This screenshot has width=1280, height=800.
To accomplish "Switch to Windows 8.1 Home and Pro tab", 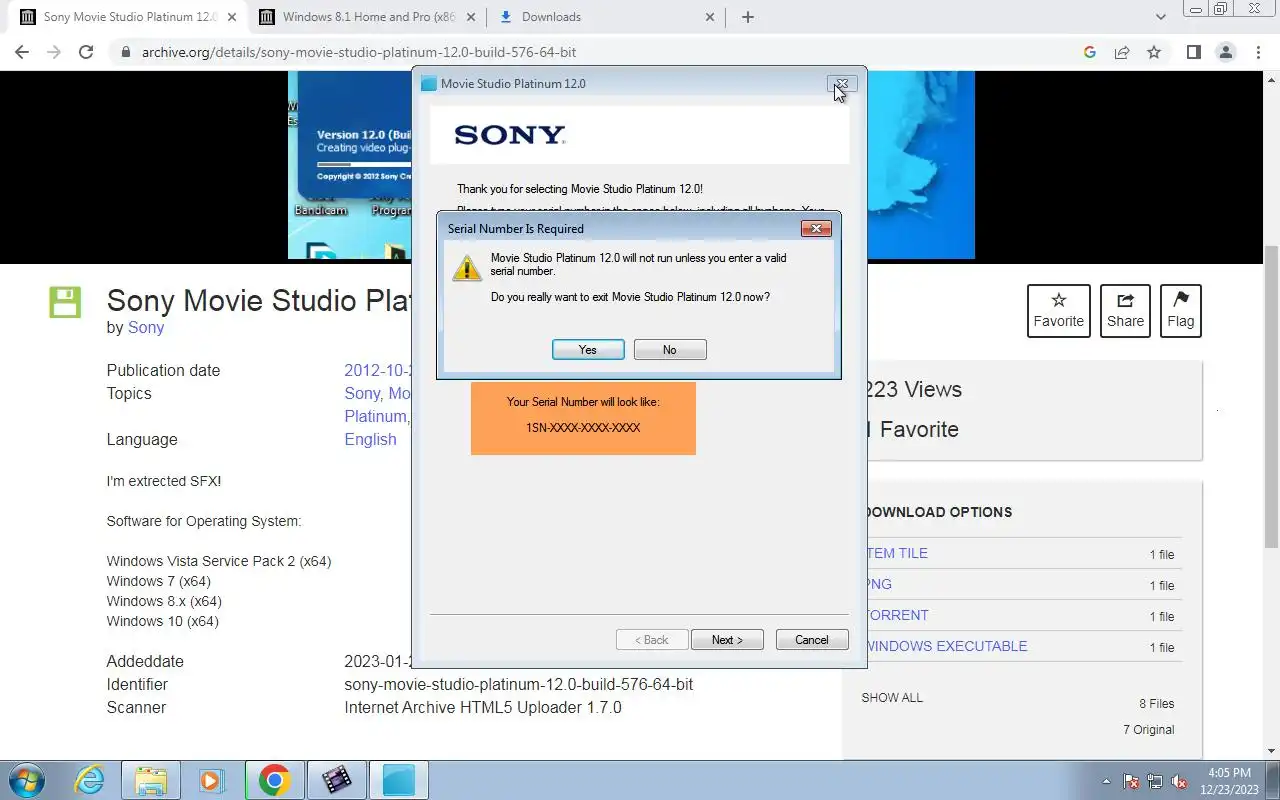I will 368,17.
